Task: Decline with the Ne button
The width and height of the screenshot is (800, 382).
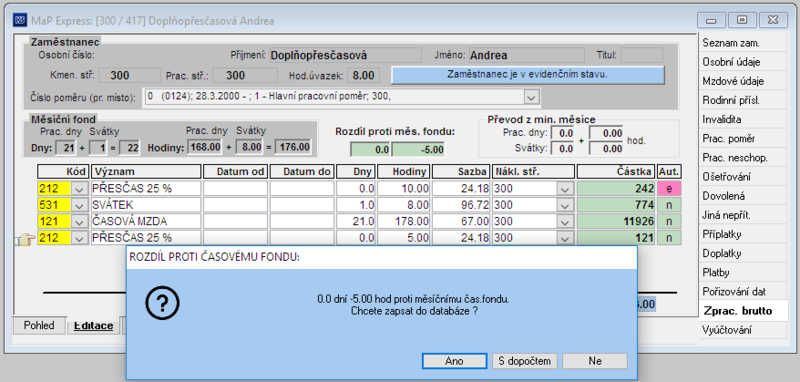Action: [595, 361]
